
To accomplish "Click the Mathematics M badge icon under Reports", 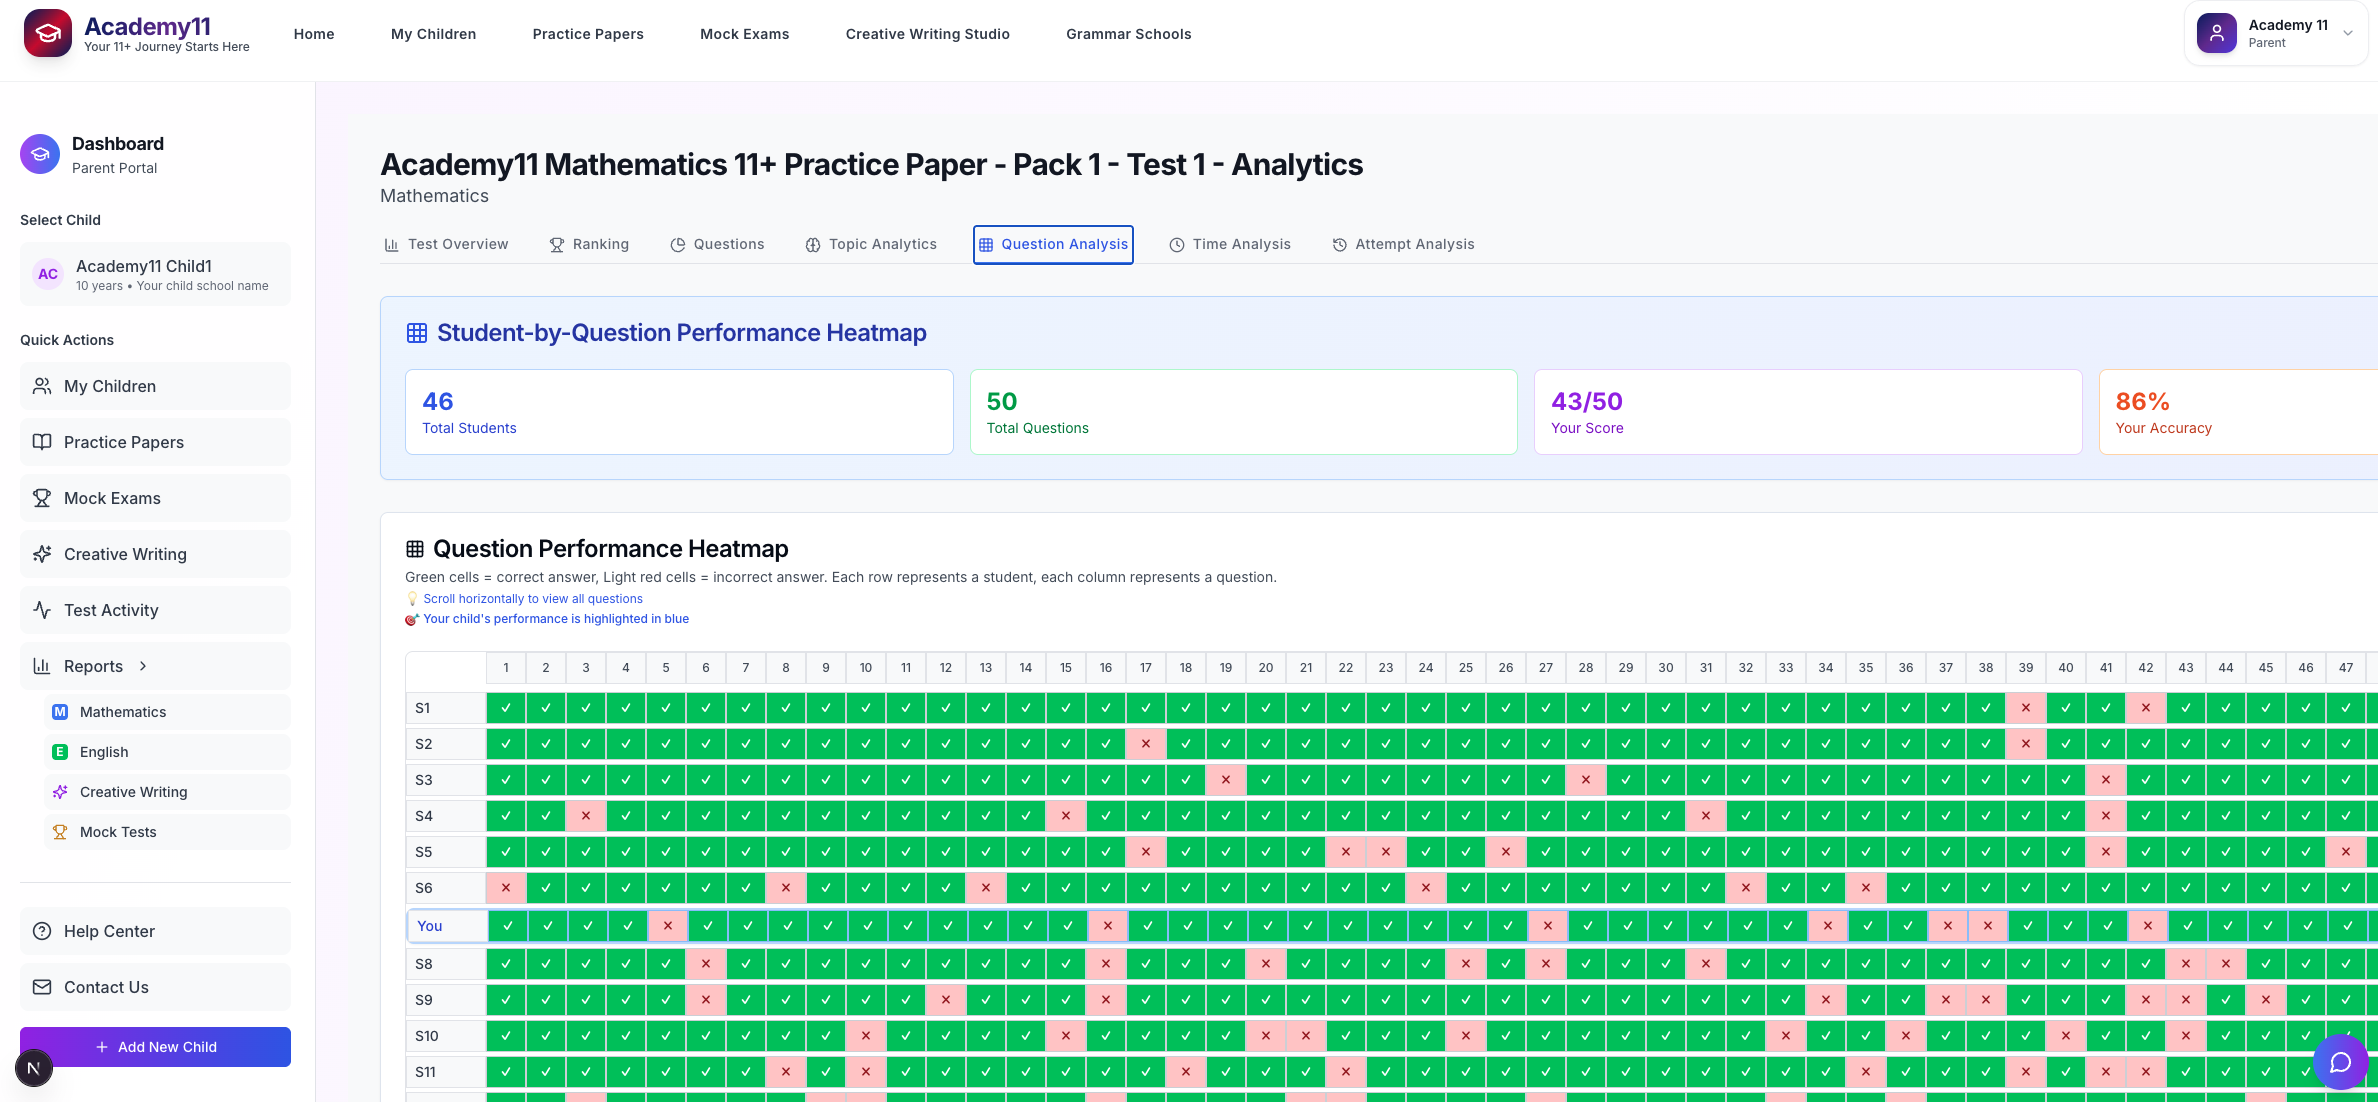I will [60, 712].
